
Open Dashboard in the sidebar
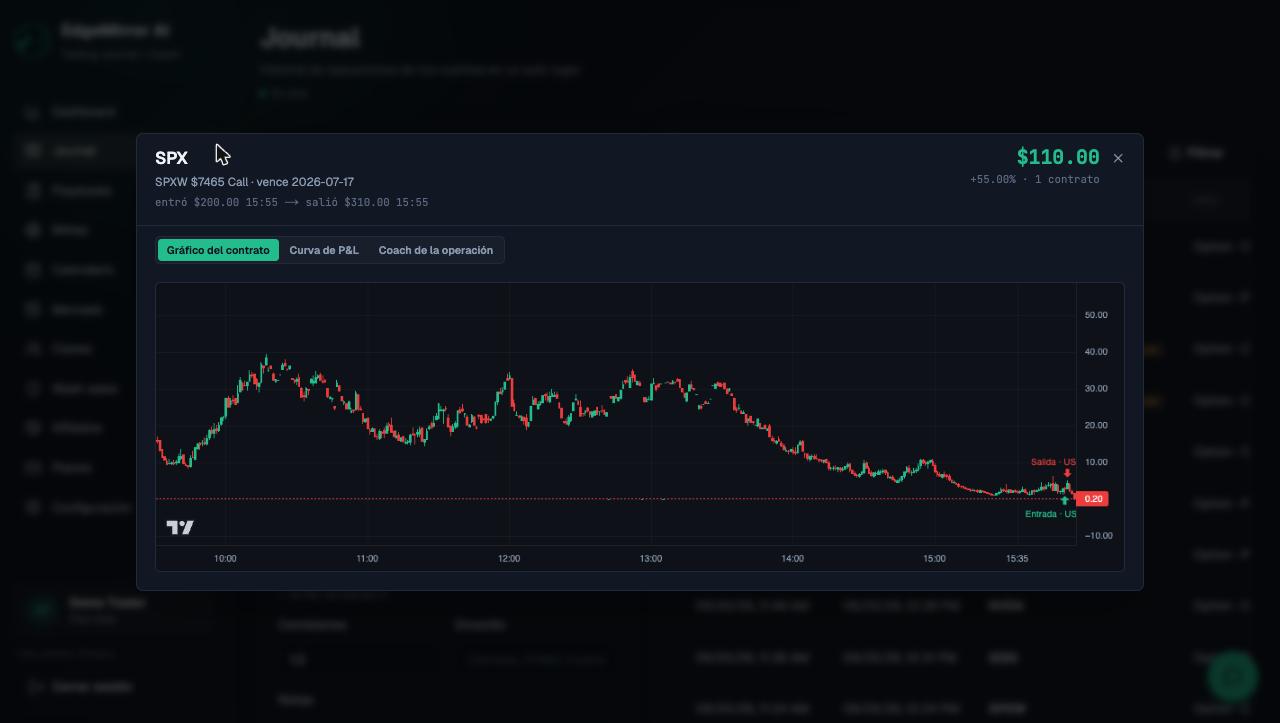pyautogui.click(x=84, y=112)
